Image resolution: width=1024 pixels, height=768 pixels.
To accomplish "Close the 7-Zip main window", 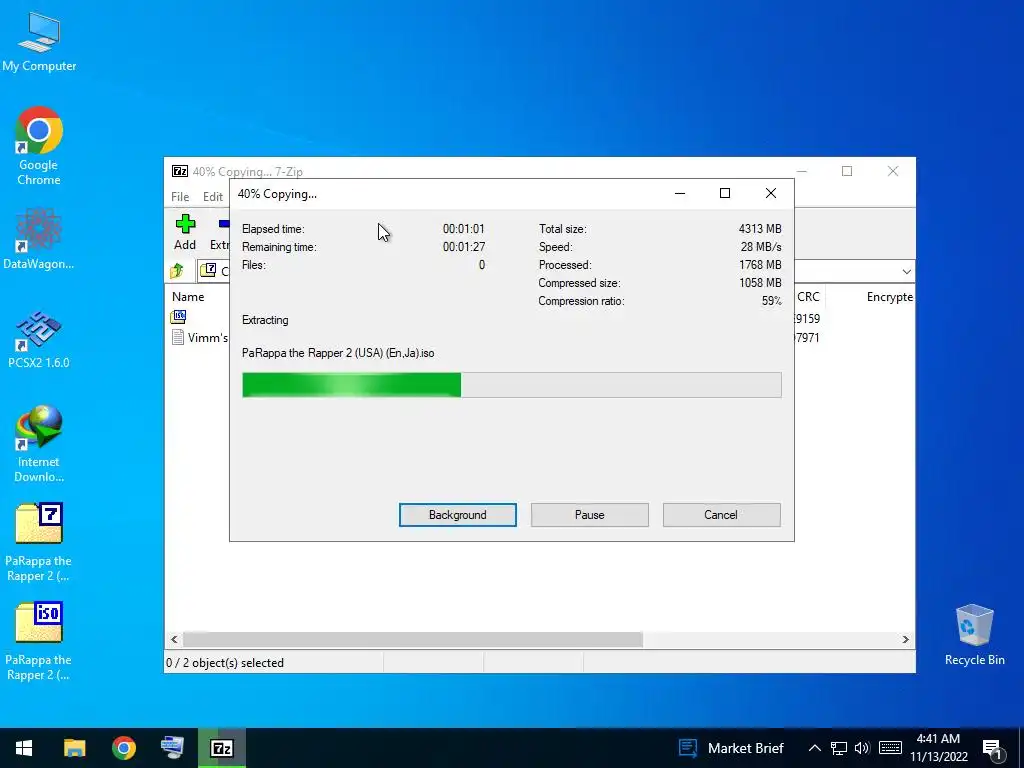I will [893, 171].
